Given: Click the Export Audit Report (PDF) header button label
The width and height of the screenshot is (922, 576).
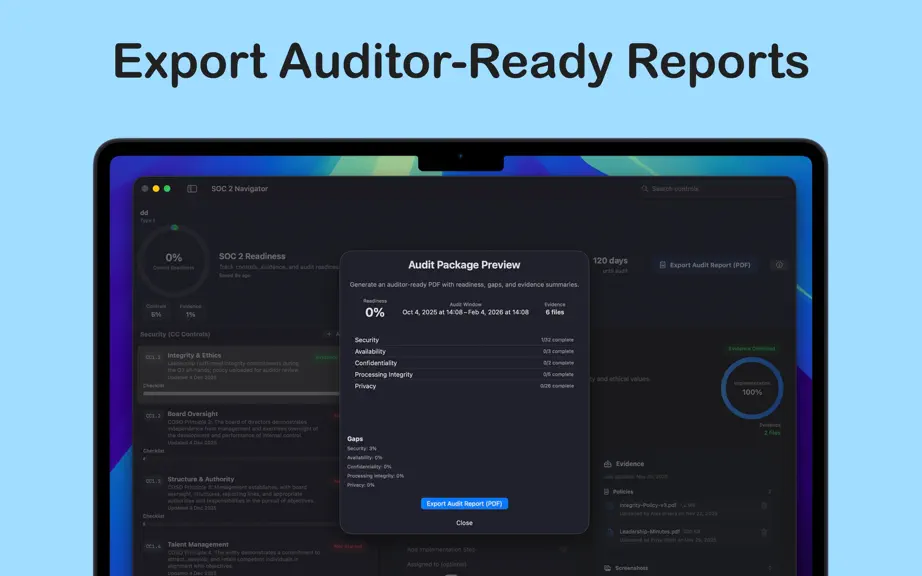Looking at the screenshot, I should click(710, 265).
